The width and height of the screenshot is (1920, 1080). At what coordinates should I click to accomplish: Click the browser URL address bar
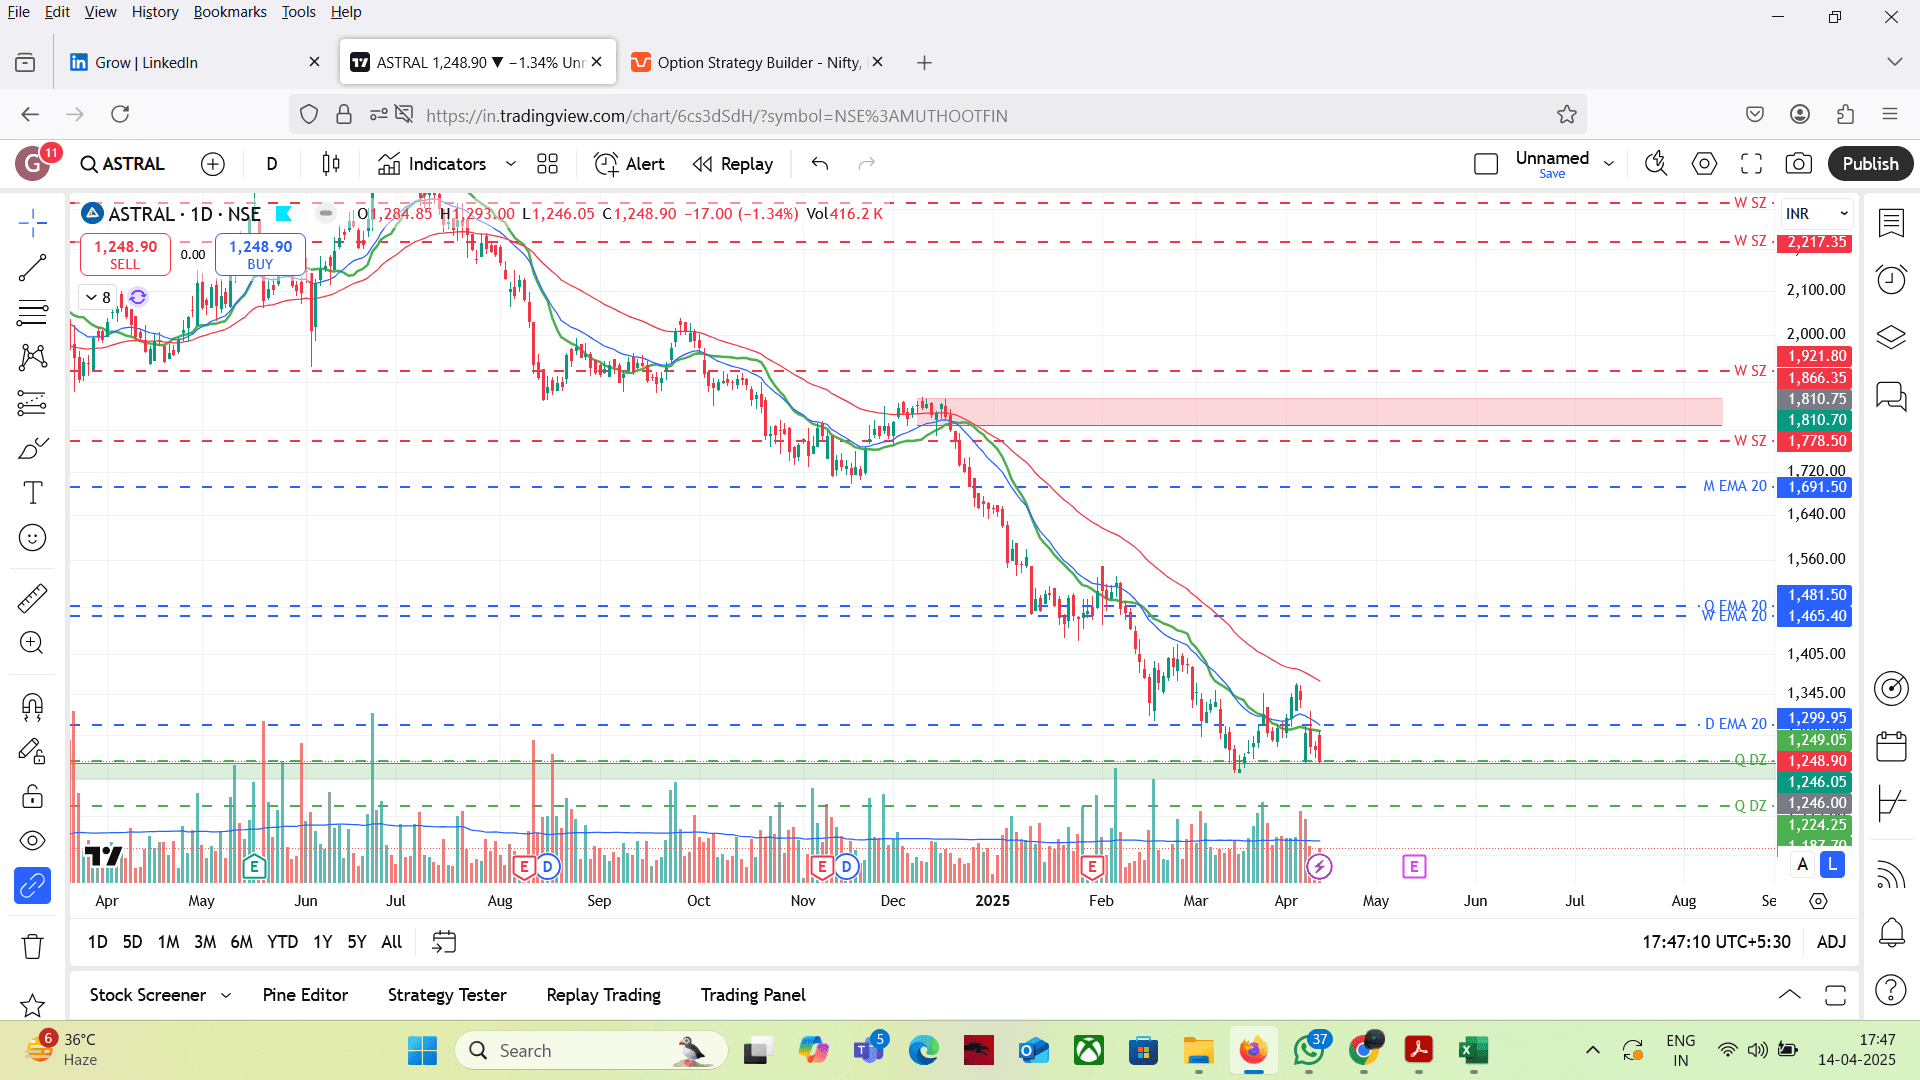click(937, 115)
